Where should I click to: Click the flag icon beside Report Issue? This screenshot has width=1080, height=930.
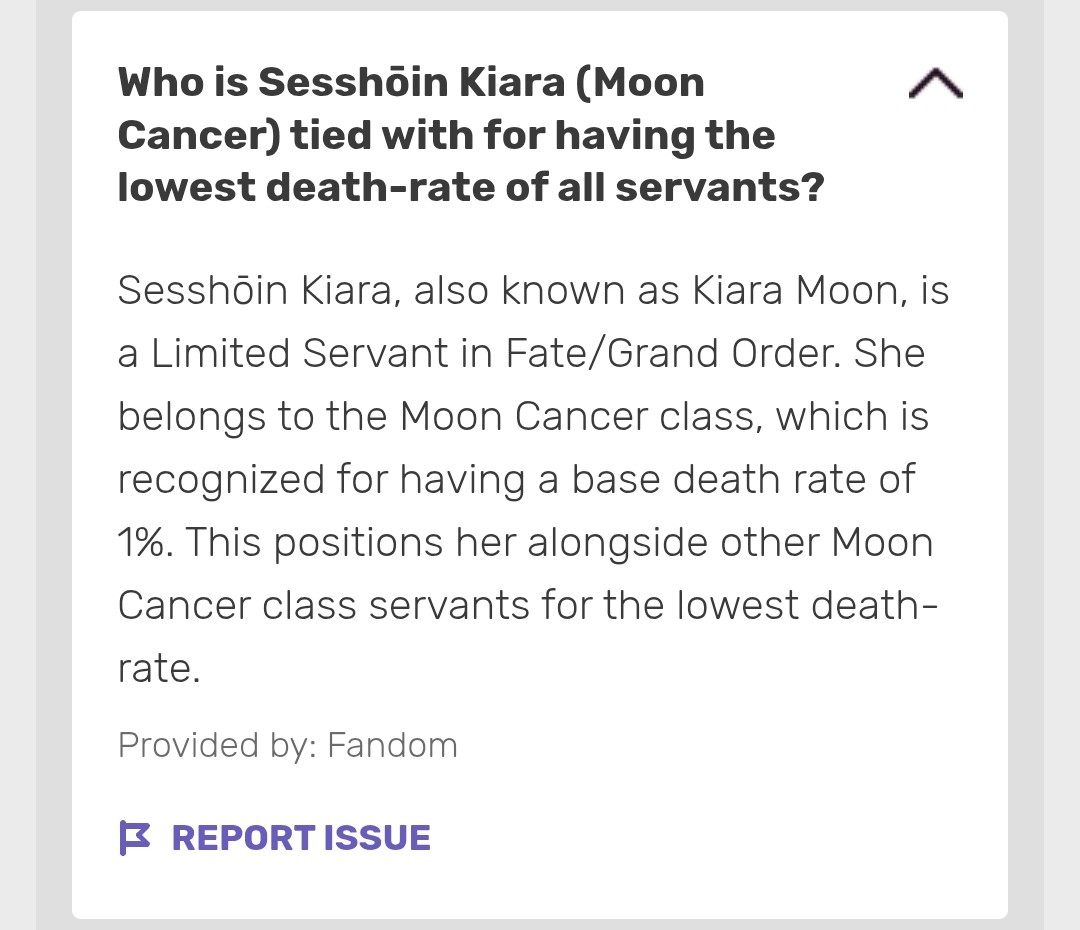click(135, 838)
